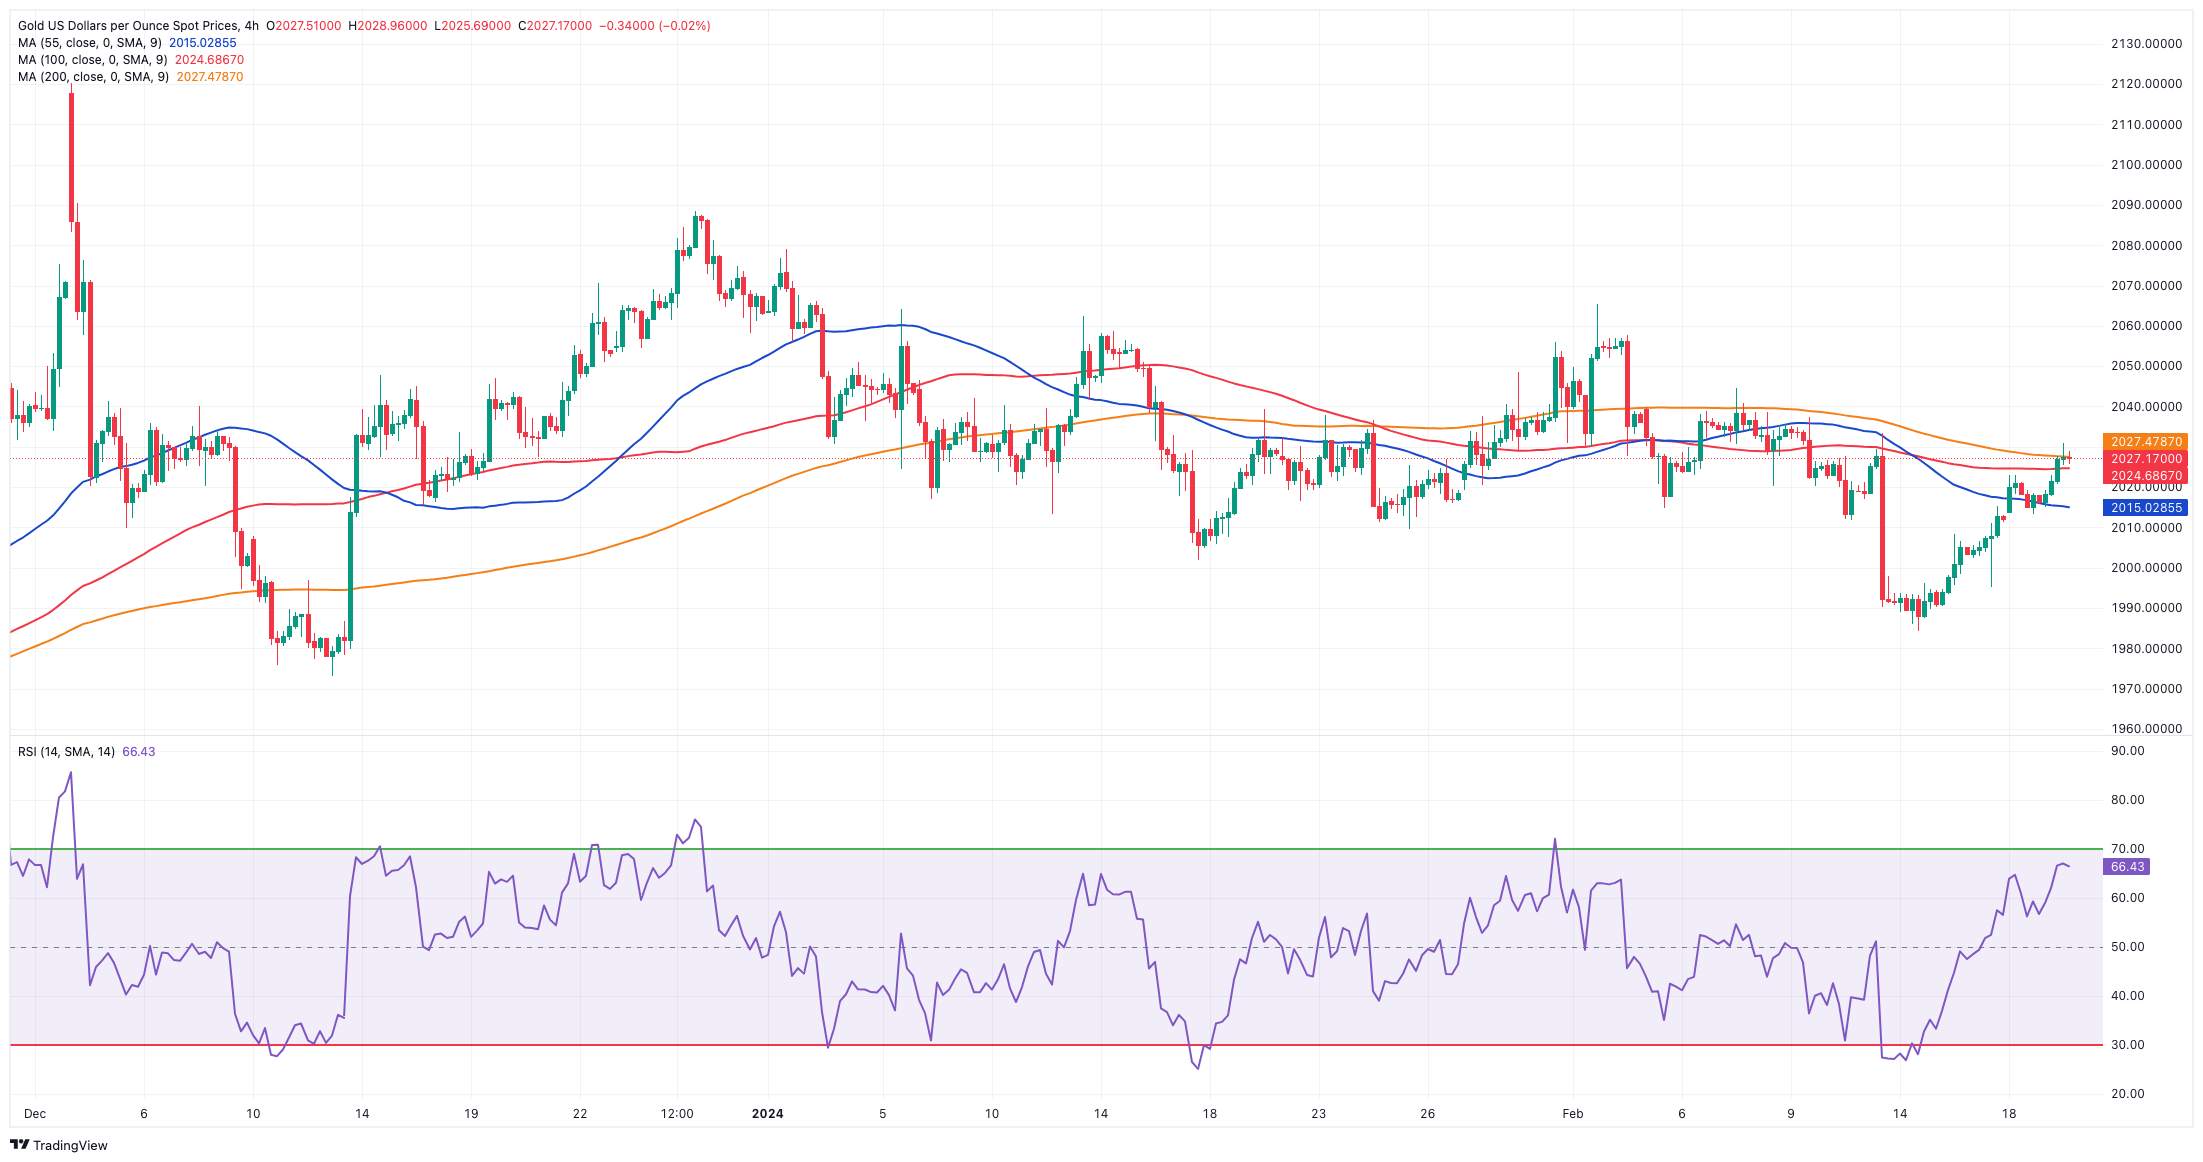This screenshot has height=1162, width=2203.
Task: Click the 2027.47870 MA 200 legend value
Action: tap(210, 77)
